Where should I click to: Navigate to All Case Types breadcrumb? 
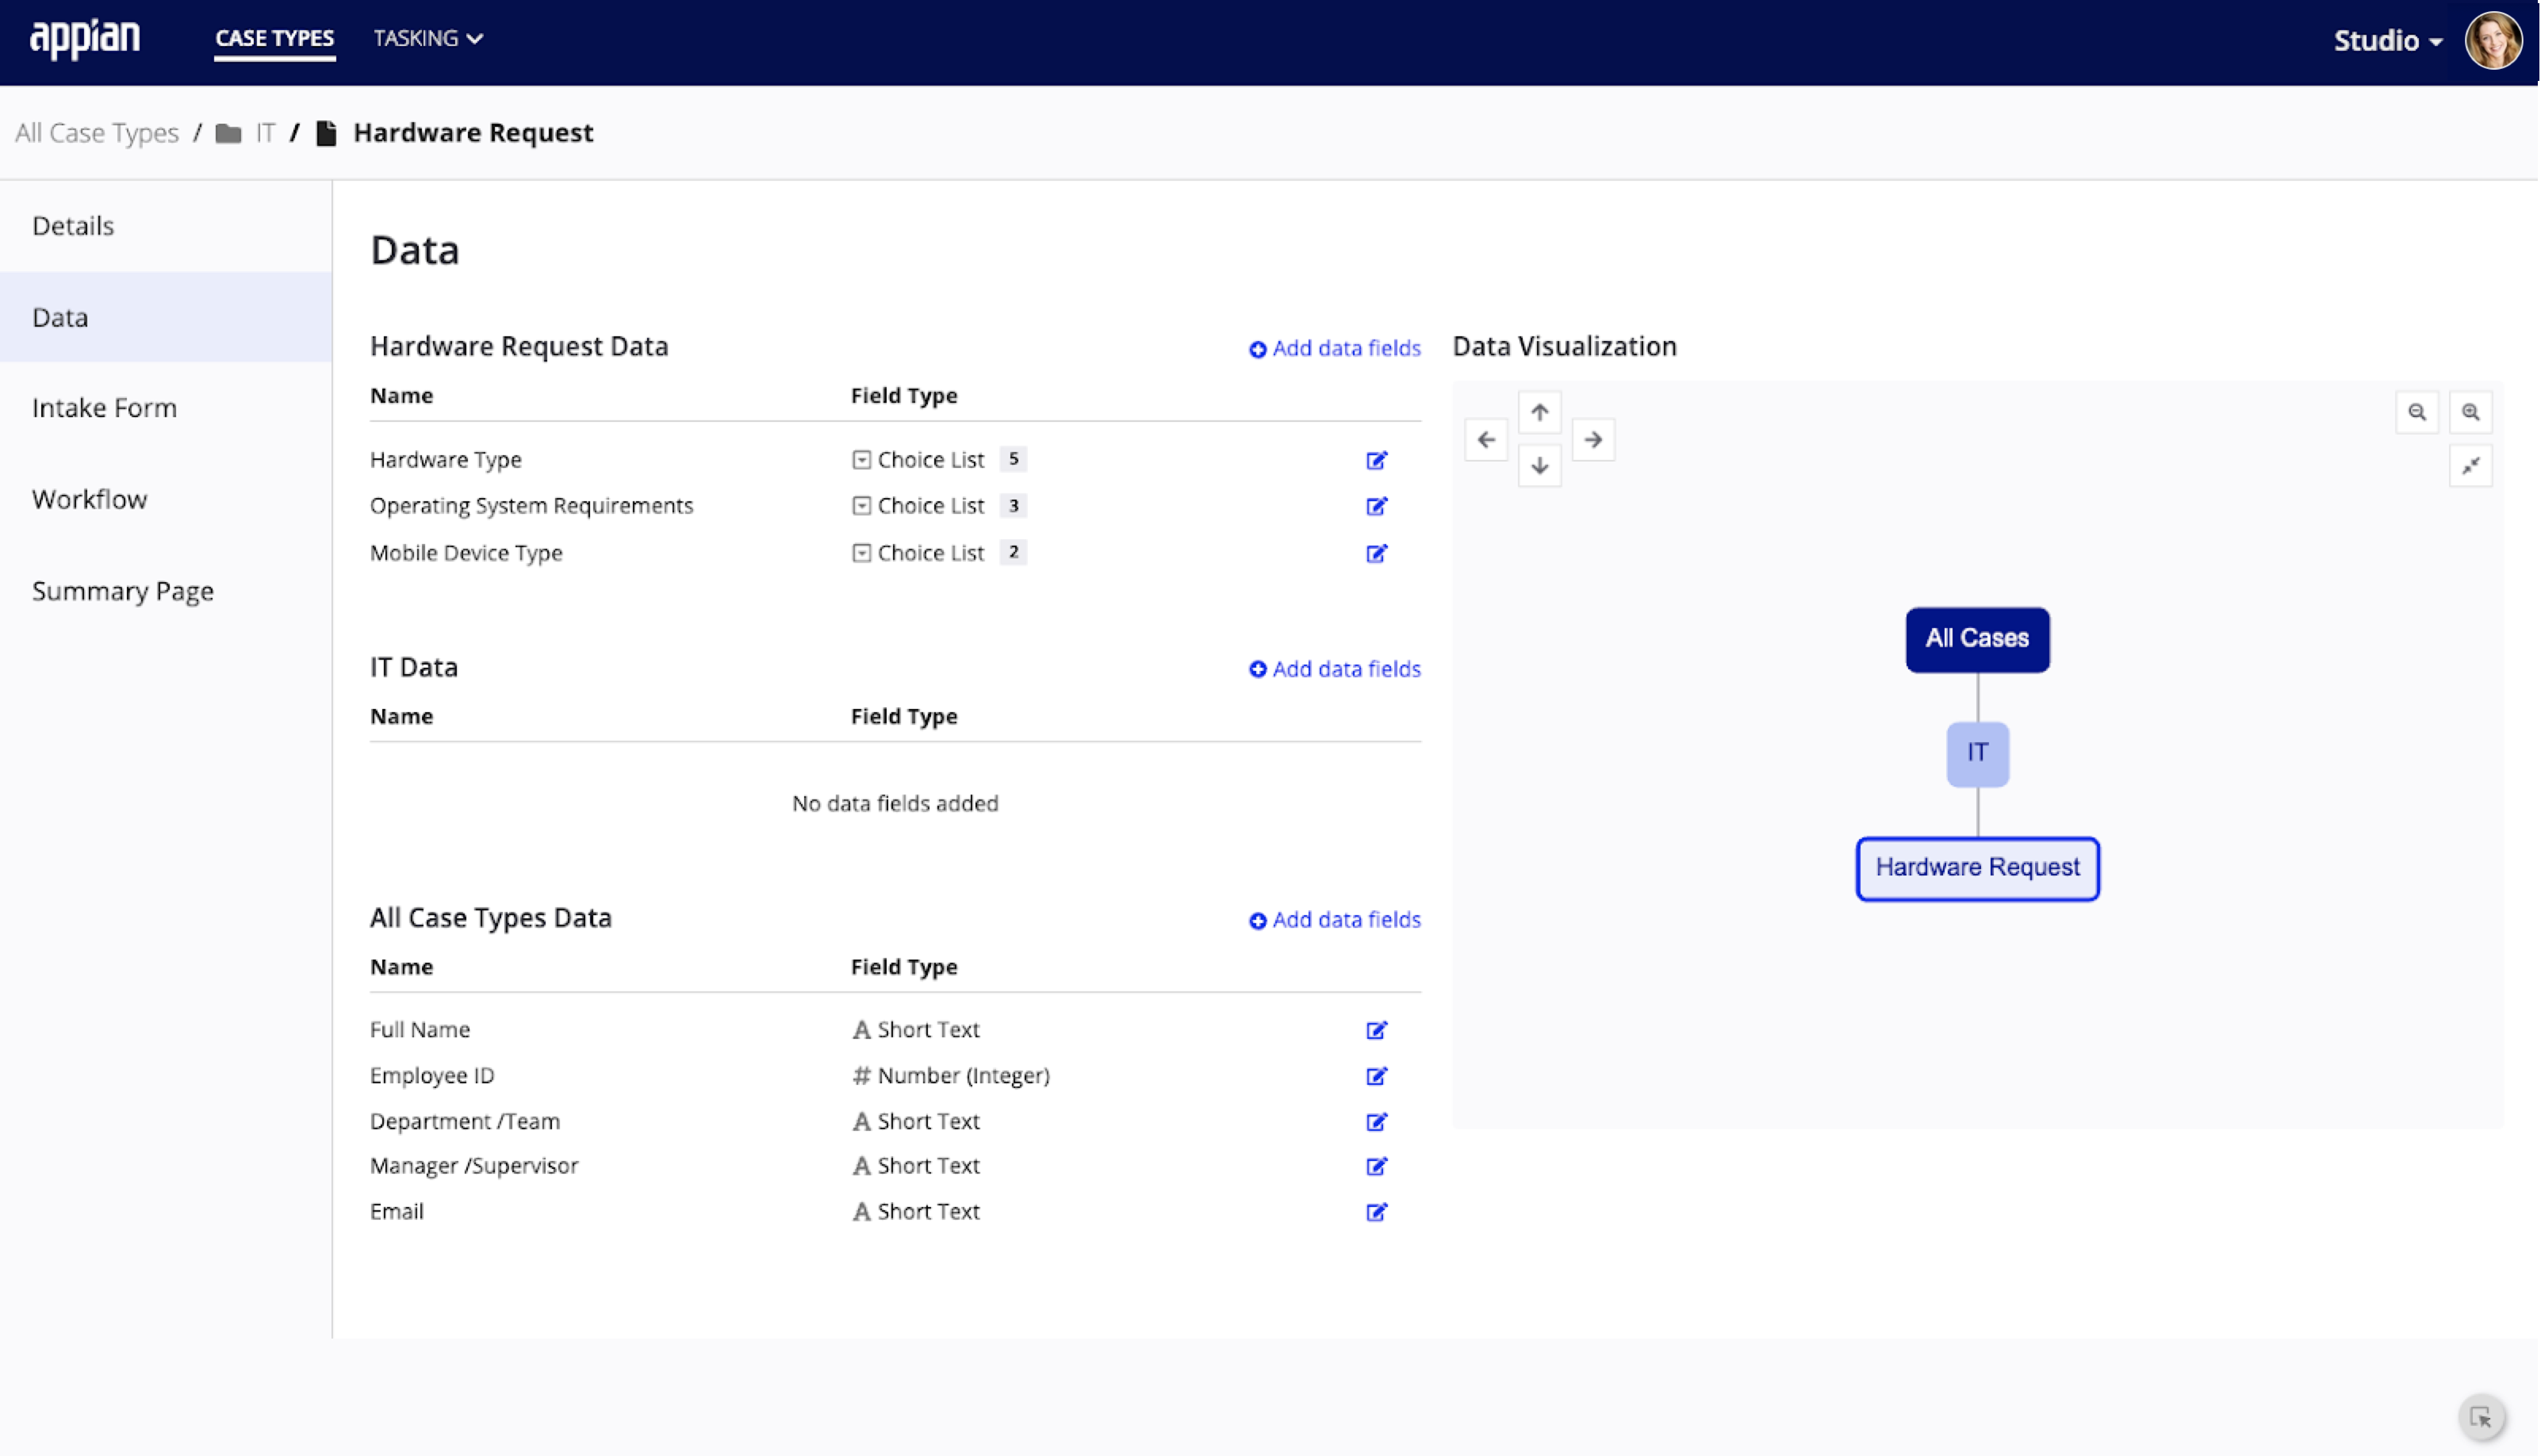(x=97, y=133)
